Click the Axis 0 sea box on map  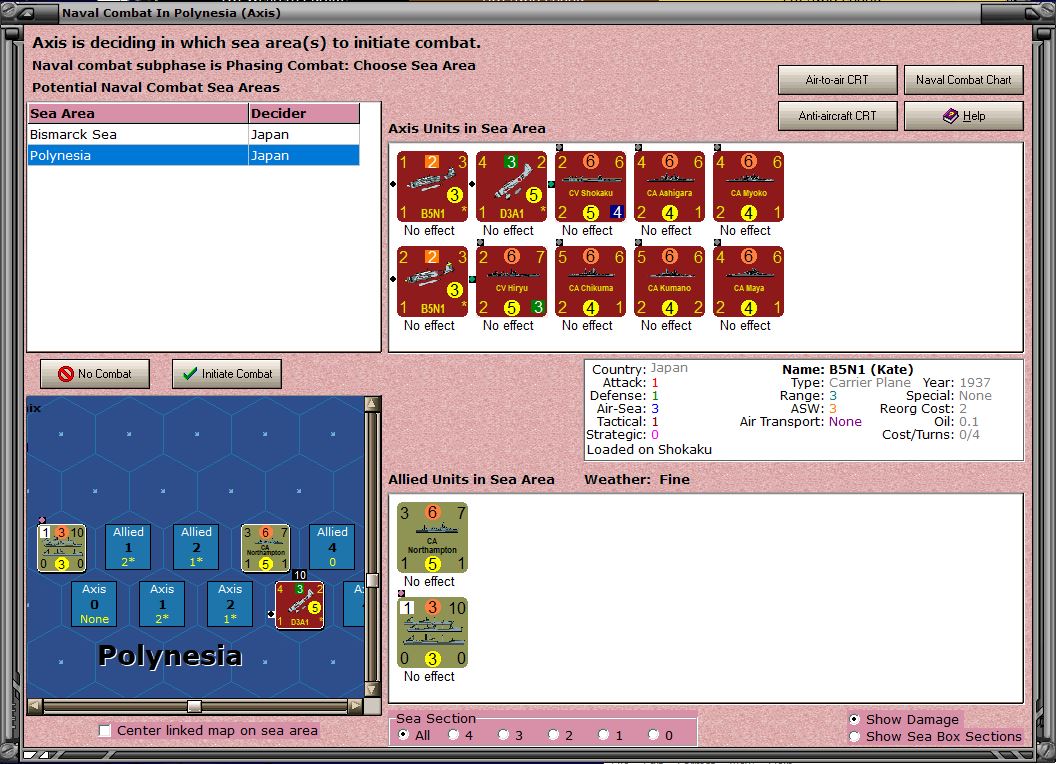[x=94, y=604]
